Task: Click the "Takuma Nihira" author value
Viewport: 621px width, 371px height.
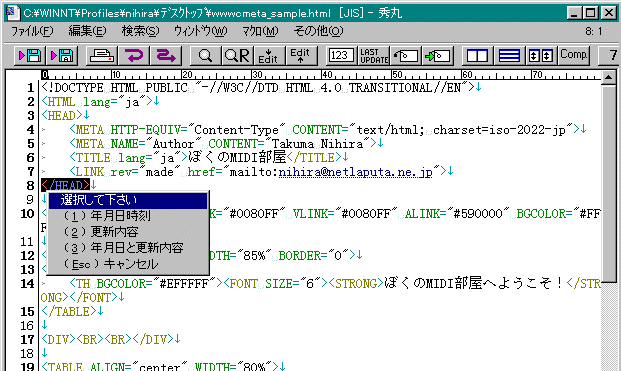Action: (318, 144)
